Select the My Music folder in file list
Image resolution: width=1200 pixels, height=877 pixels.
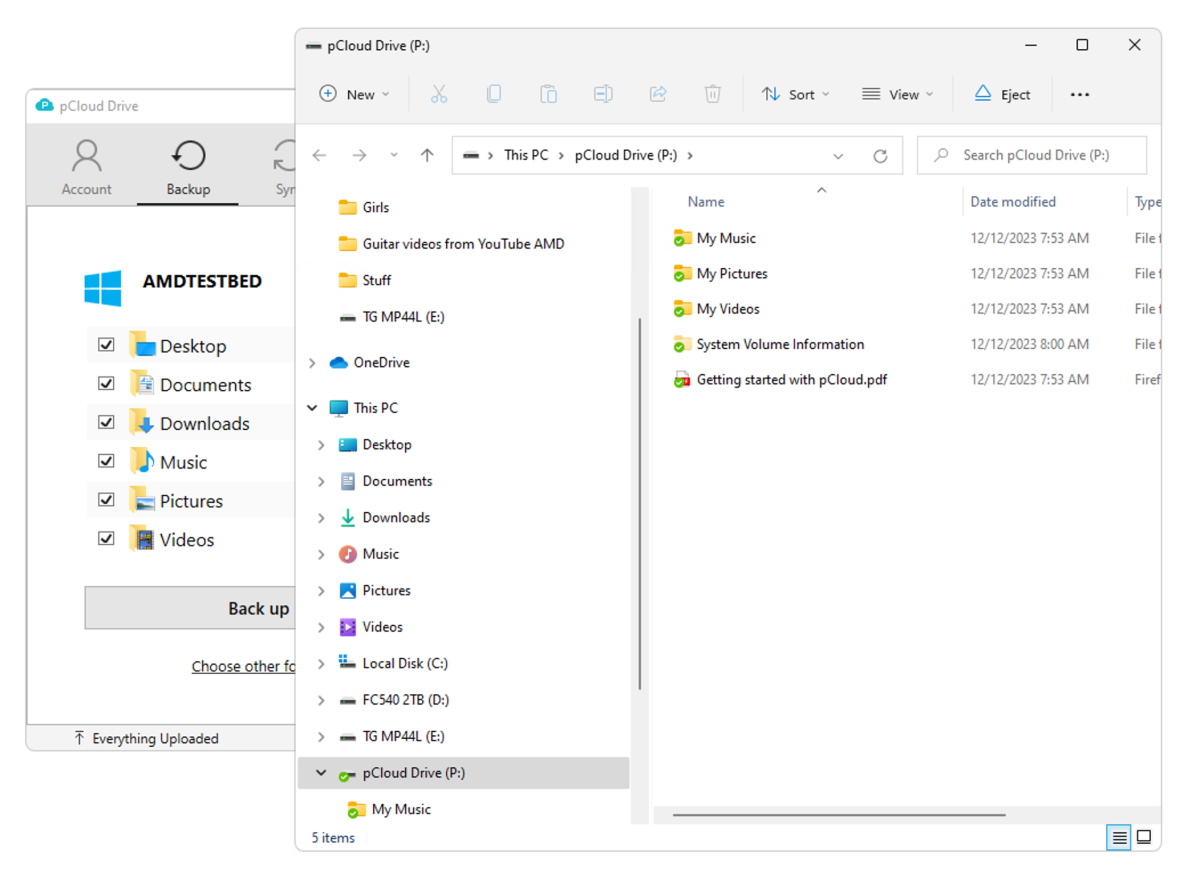click(x=726, y=238)
